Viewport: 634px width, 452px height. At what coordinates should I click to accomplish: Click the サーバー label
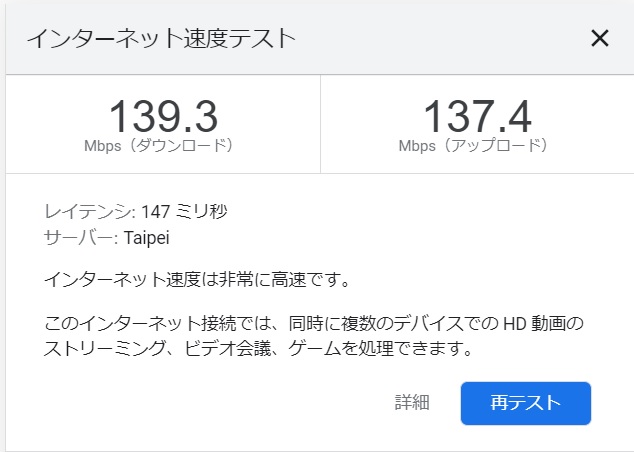pyautogui.click(x=81, y=238)
